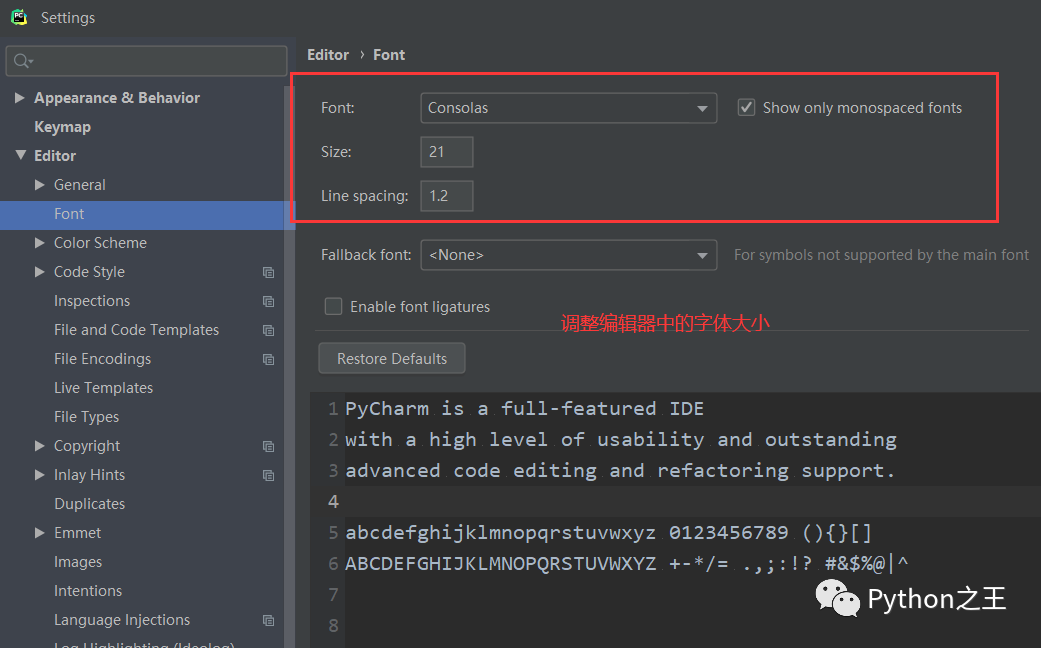Click project-scope icon beside File and Code Templates

tap(268, 331)
